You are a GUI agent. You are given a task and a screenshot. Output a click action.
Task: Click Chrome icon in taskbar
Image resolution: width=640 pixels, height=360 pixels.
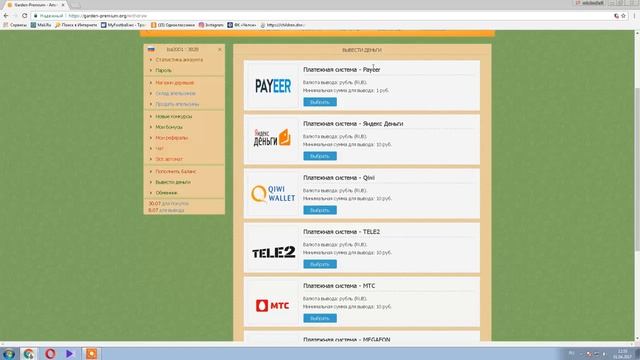click(x=29, y=353)
